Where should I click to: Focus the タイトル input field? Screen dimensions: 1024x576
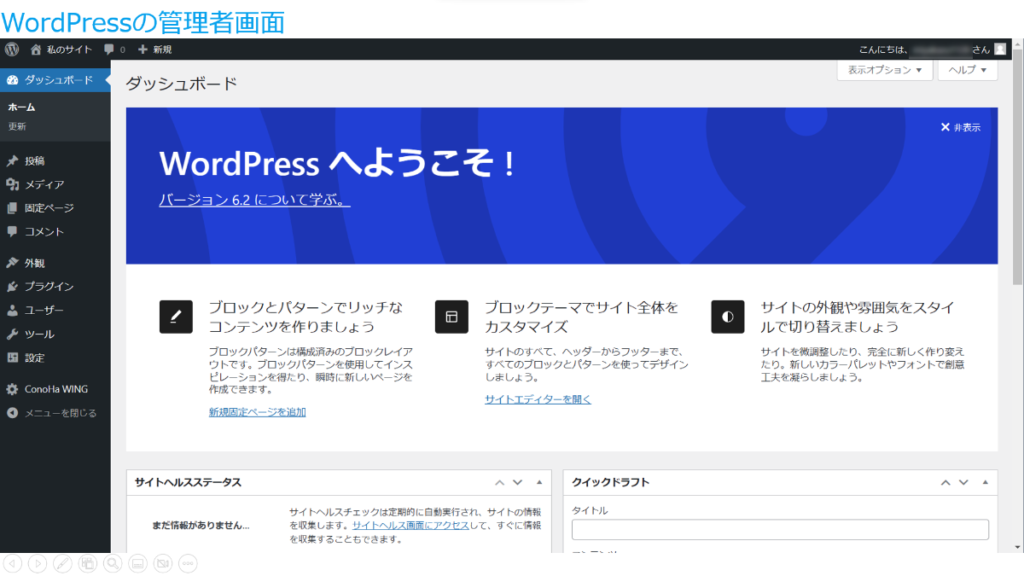[780, 530]
